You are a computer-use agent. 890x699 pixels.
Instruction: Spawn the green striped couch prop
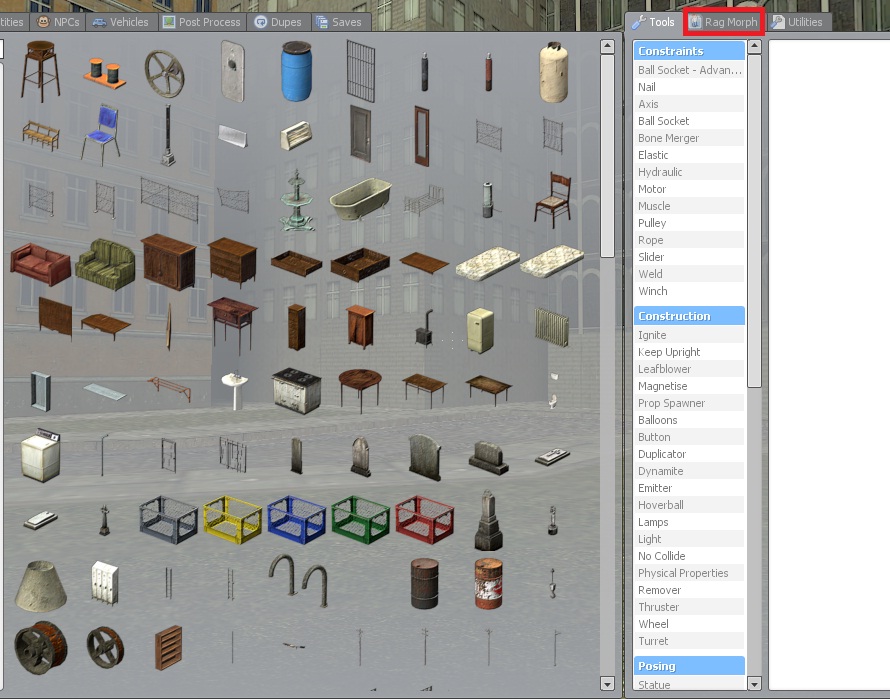coord(106,264)
